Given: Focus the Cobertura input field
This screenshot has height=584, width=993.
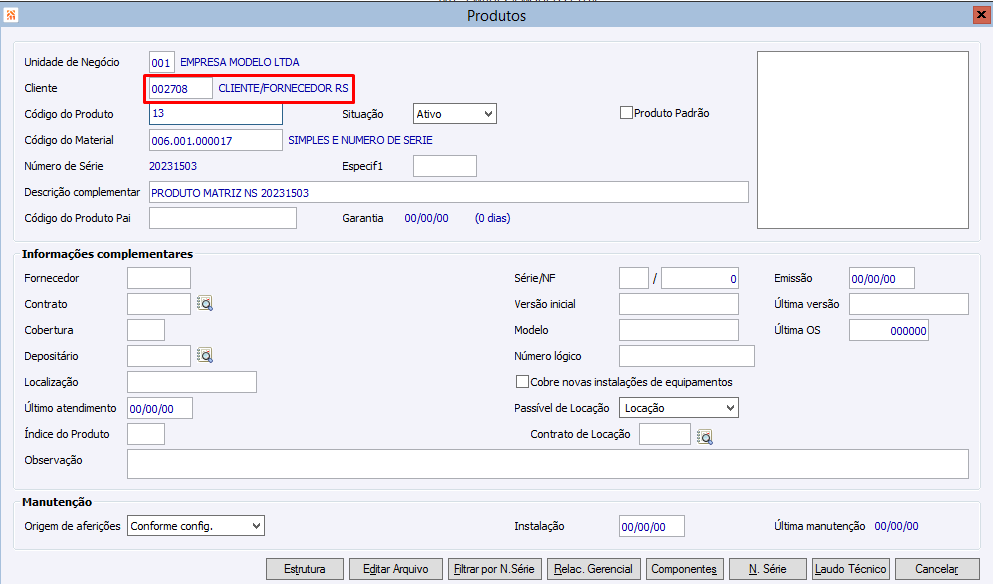Looking at the screenshot, I should click(x=146, y=330).
